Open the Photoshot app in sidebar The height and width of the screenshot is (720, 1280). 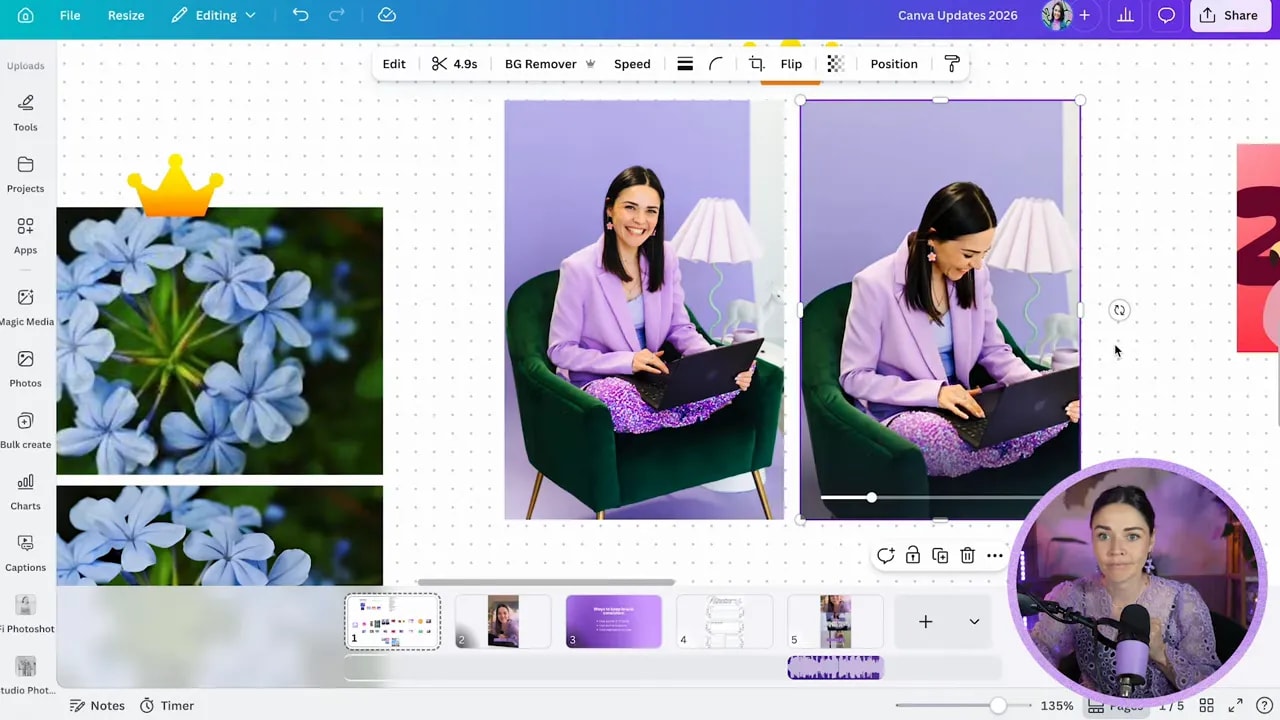coord(26,614)
